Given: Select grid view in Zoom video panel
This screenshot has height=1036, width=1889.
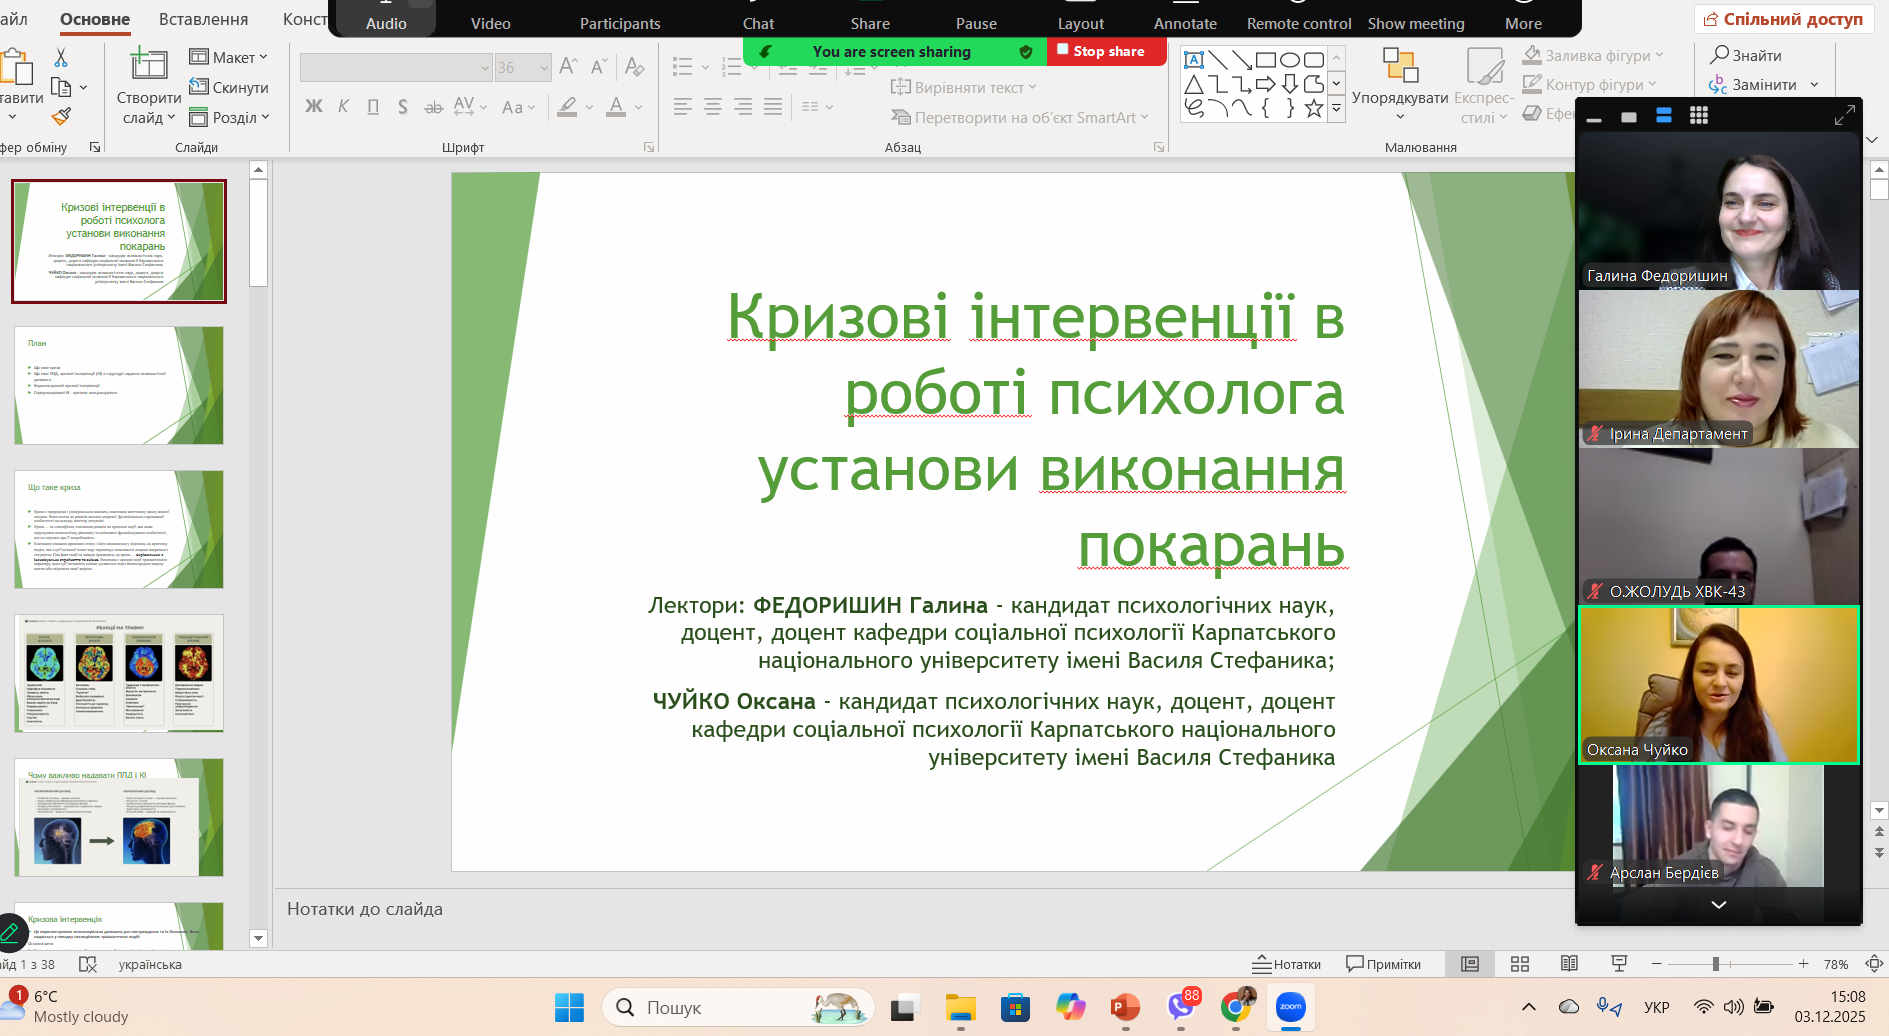Looking at the screenshot, I should [1698, 117].
